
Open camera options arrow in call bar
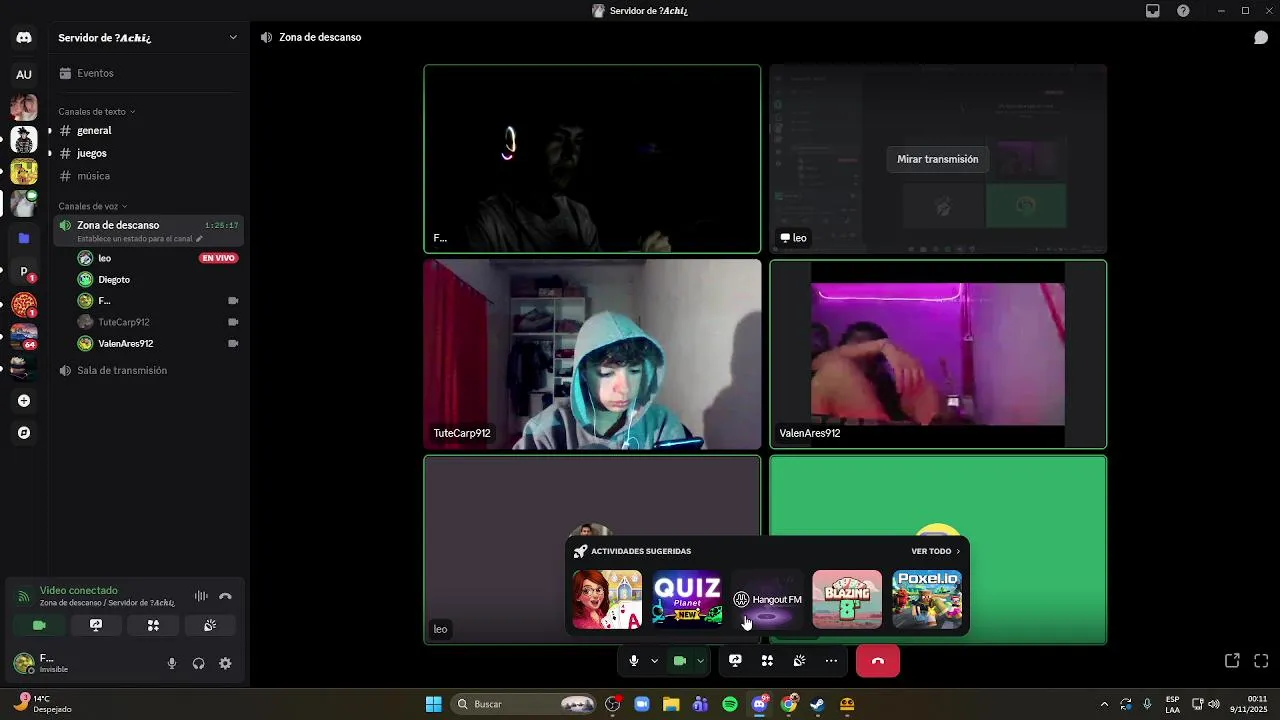click(x=700, y=661)
